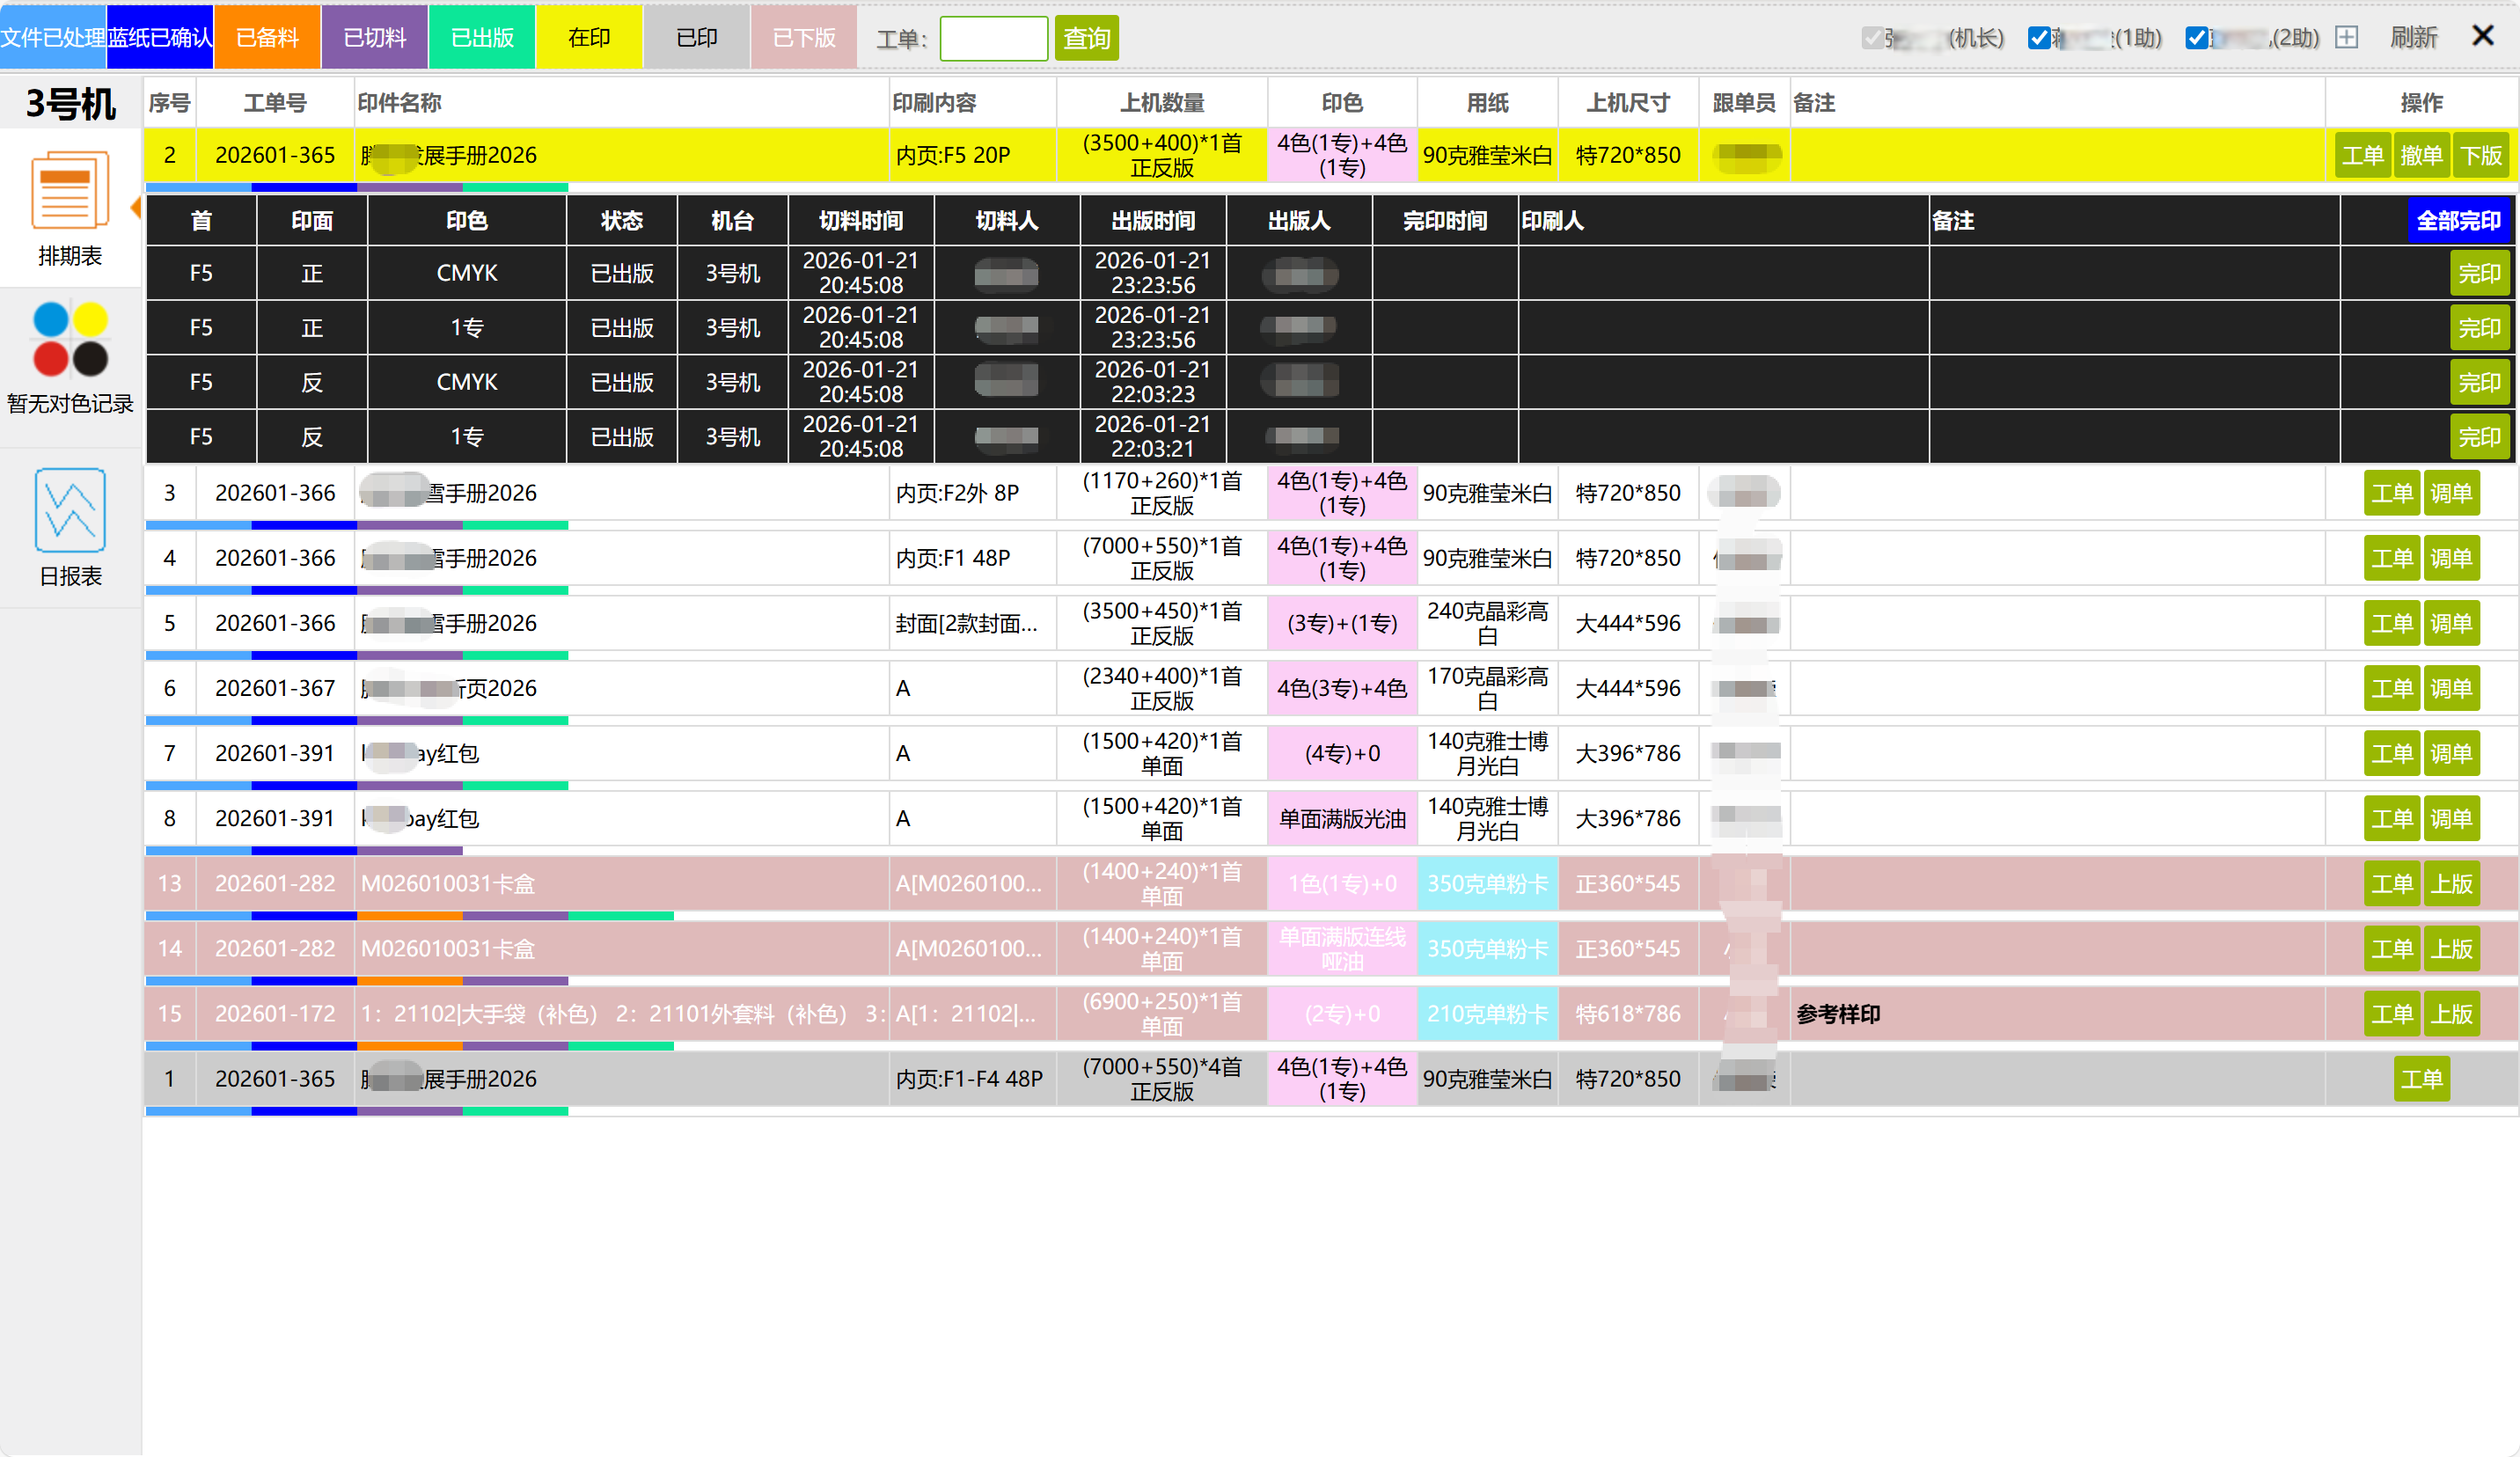
Task: Open the 日报表 daily report icon
Action: click(x=70, y=511)
